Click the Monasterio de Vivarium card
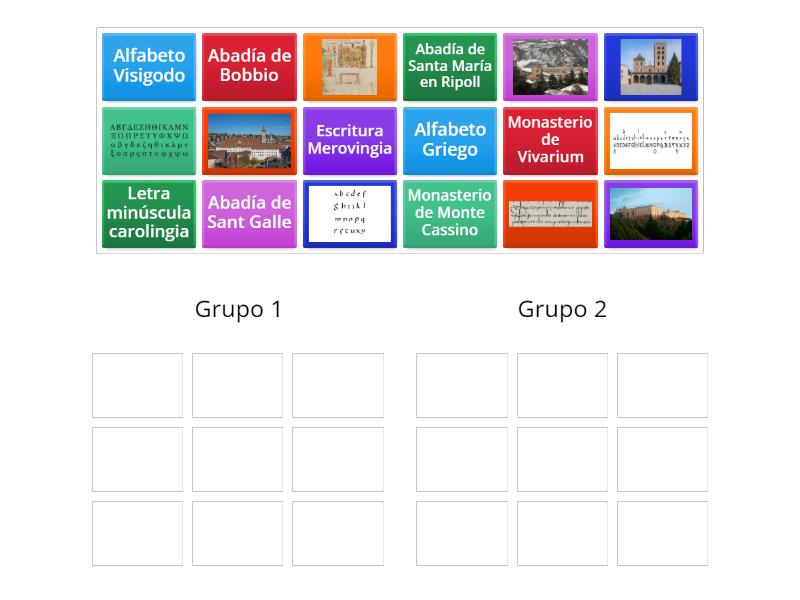 pyautogui.click(x=550, y=141)
